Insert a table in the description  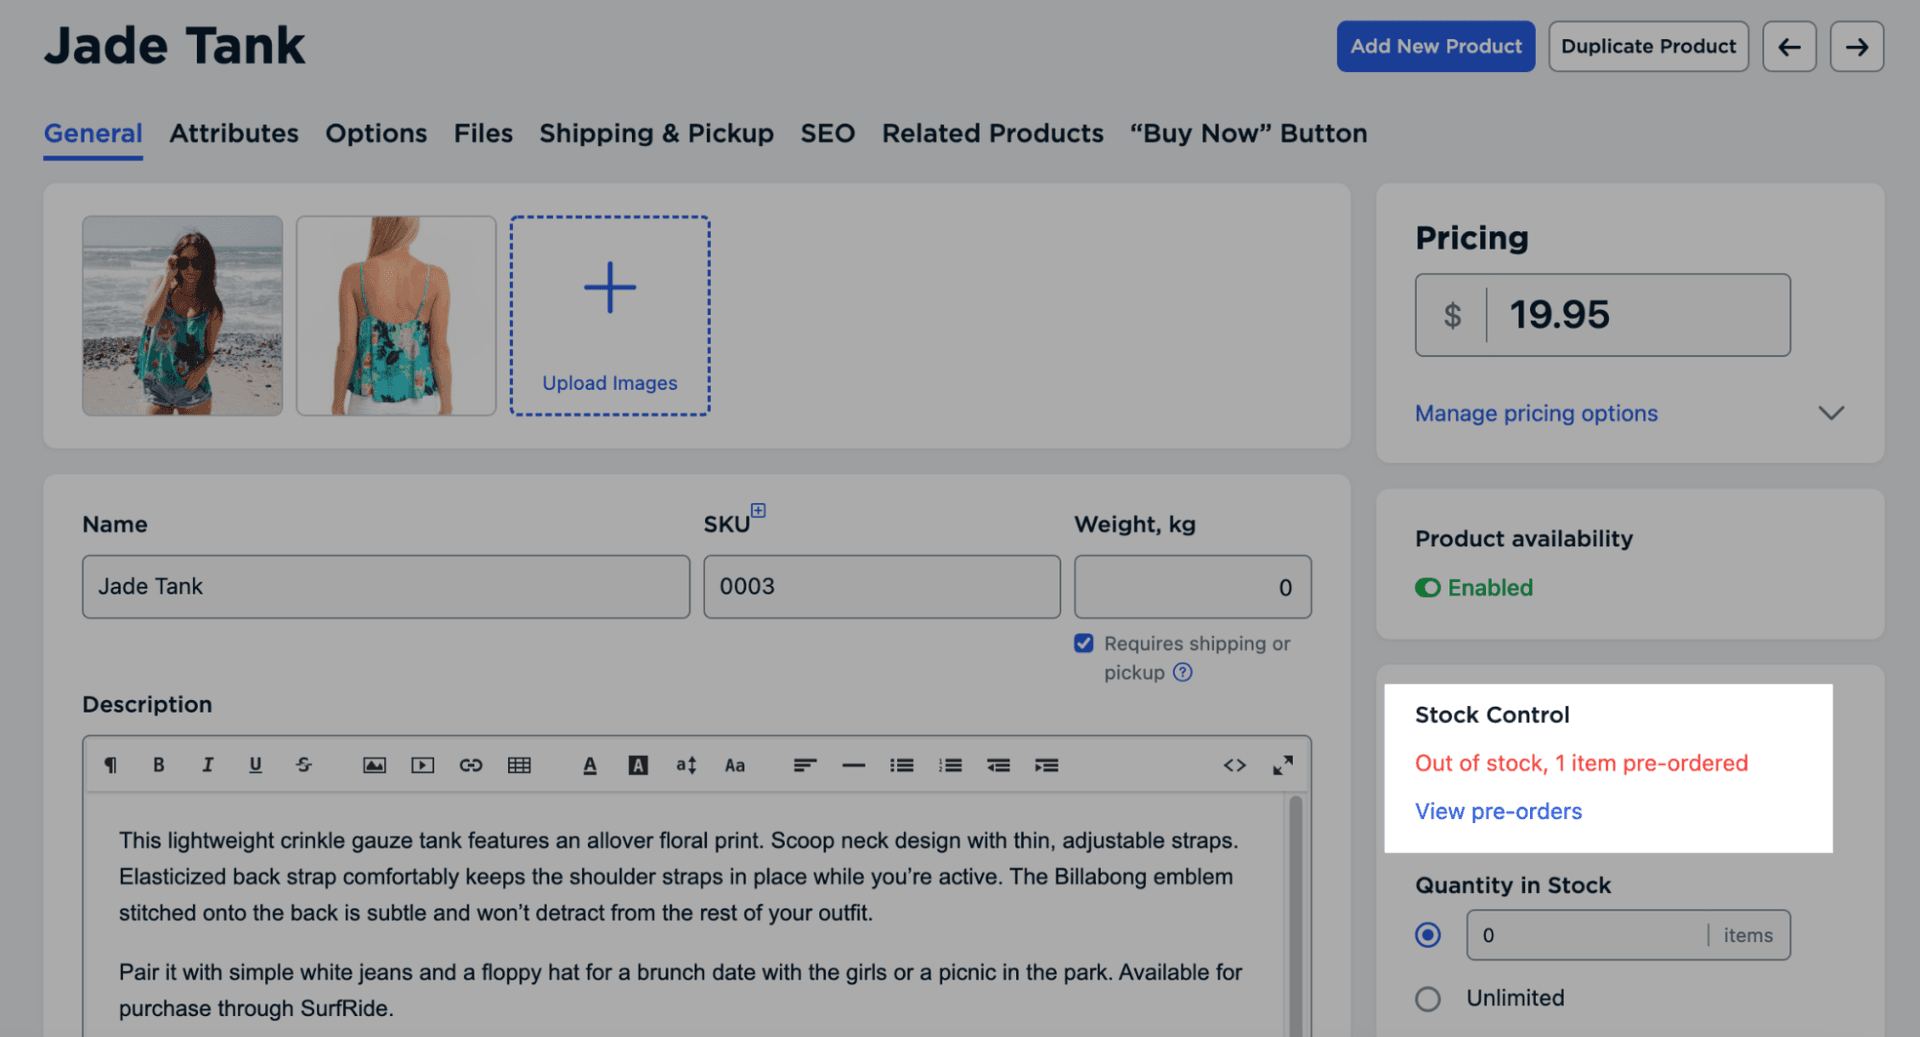519,765
